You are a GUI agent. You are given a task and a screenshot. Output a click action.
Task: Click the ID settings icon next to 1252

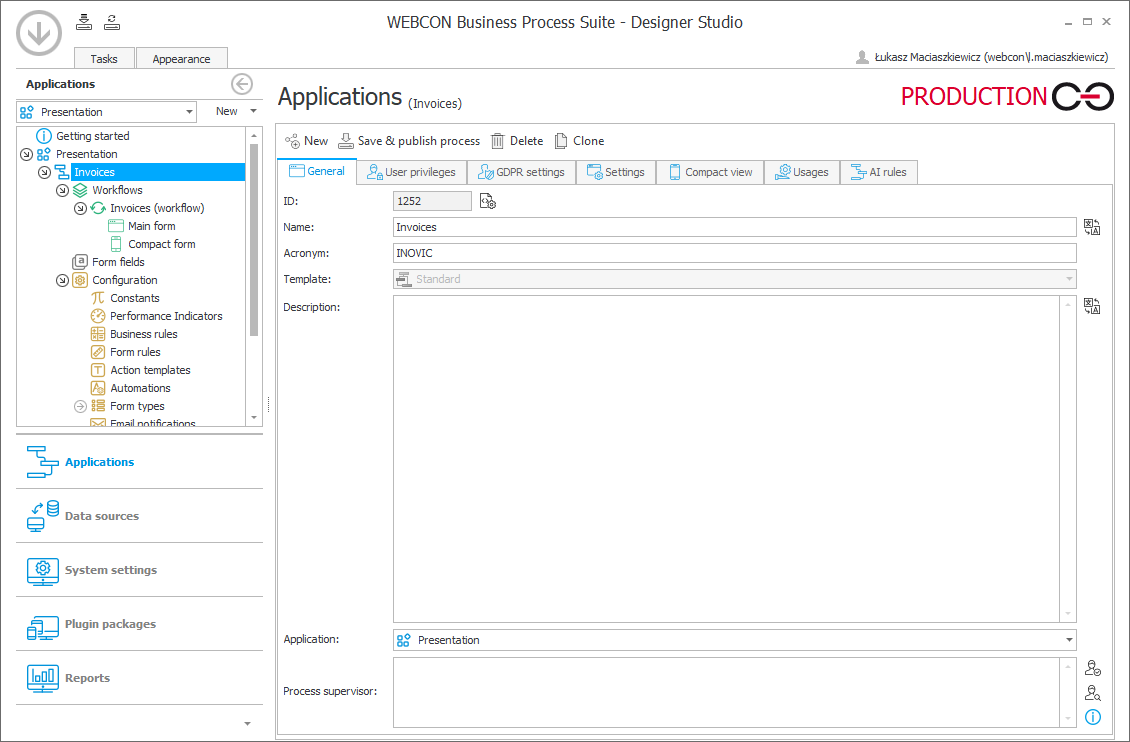pos(488,202)
